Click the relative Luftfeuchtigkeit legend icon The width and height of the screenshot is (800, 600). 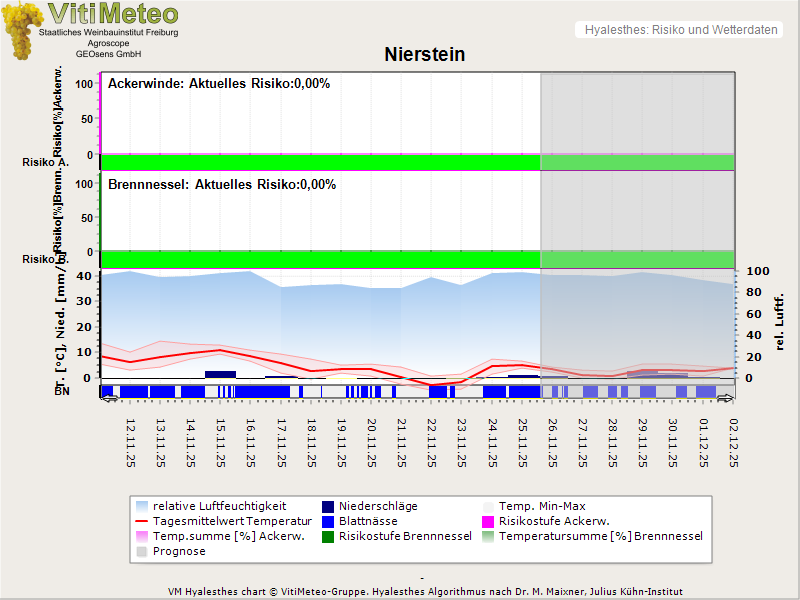pos(141,506)
